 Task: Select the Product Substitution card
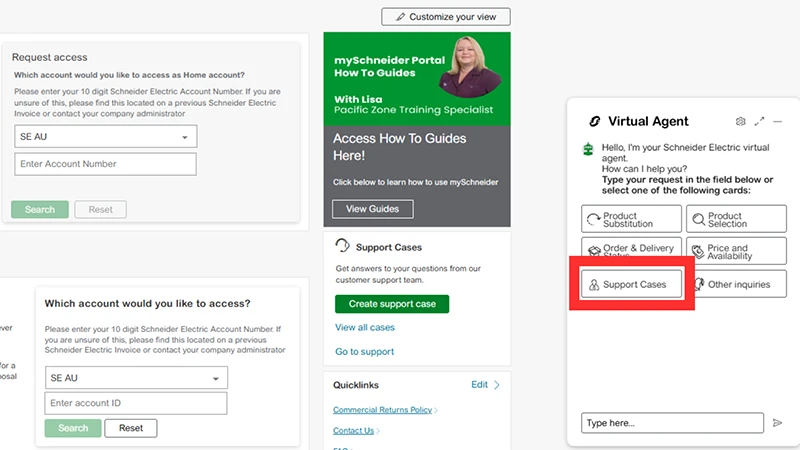(631, 219)
